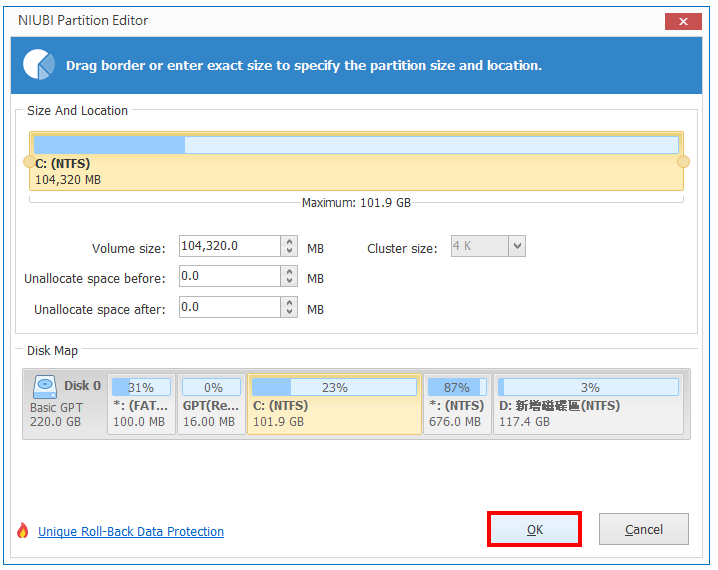718x570 pixels.
Task: Click the 'Basic GPT' disk label
Action: click(56, 407)
